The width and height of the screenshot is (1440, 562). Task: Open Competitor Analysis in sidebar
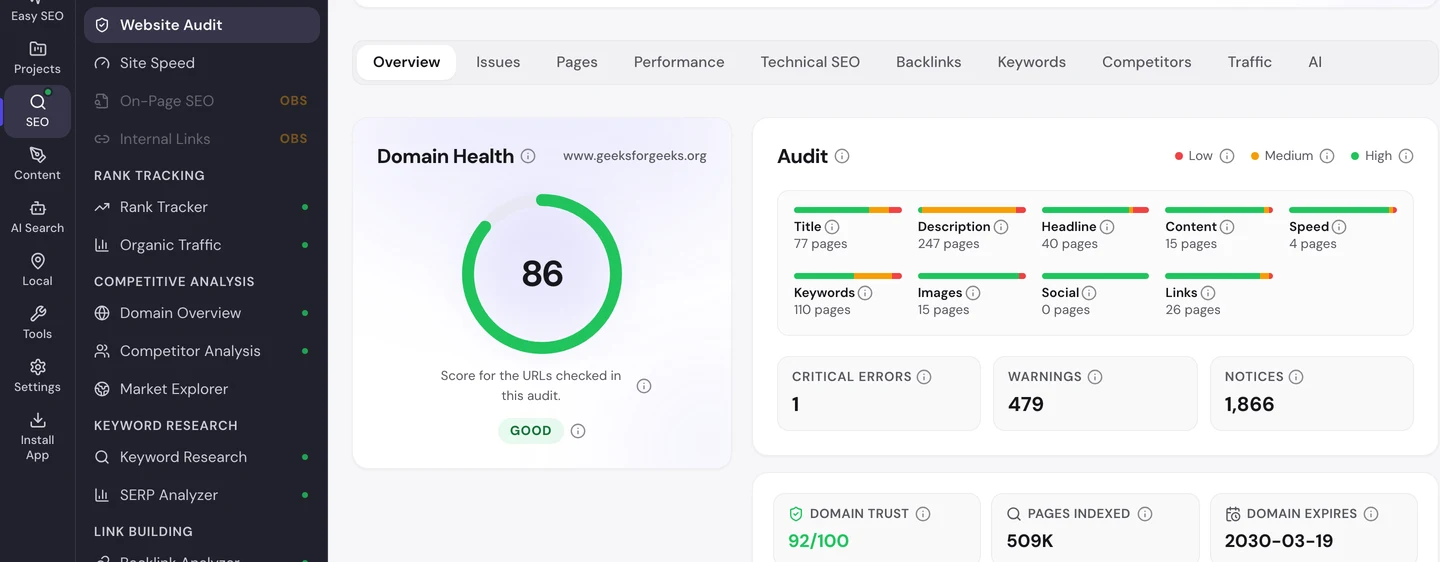coord(202,351)
